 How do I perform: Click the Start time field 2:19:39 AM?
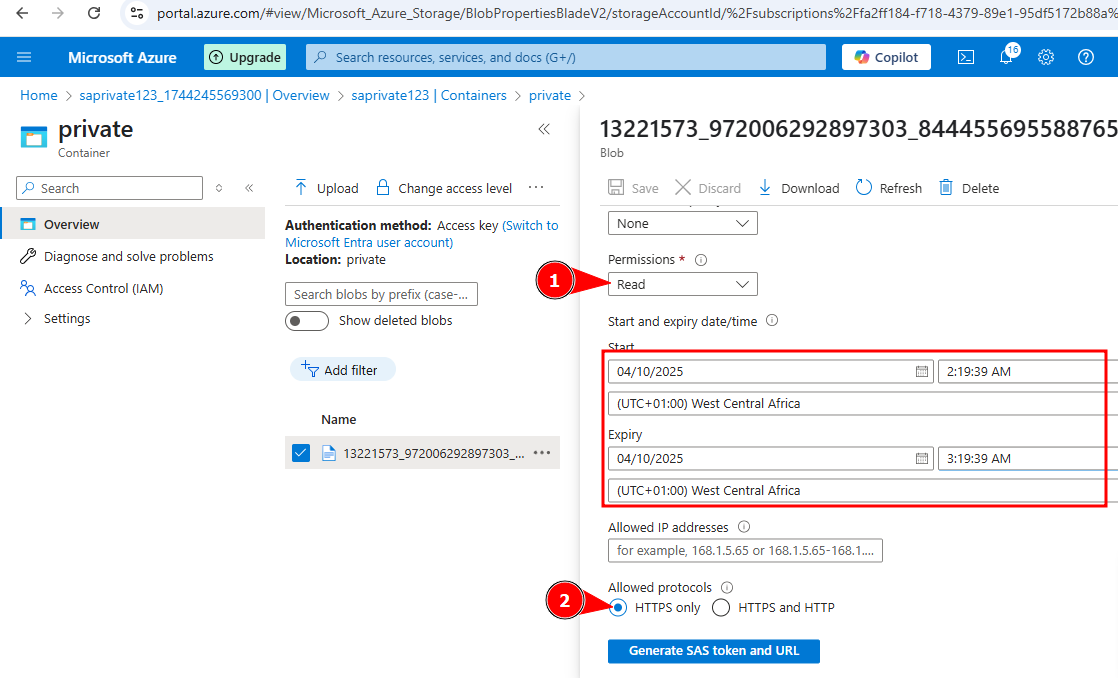[x=1027, y=371]
